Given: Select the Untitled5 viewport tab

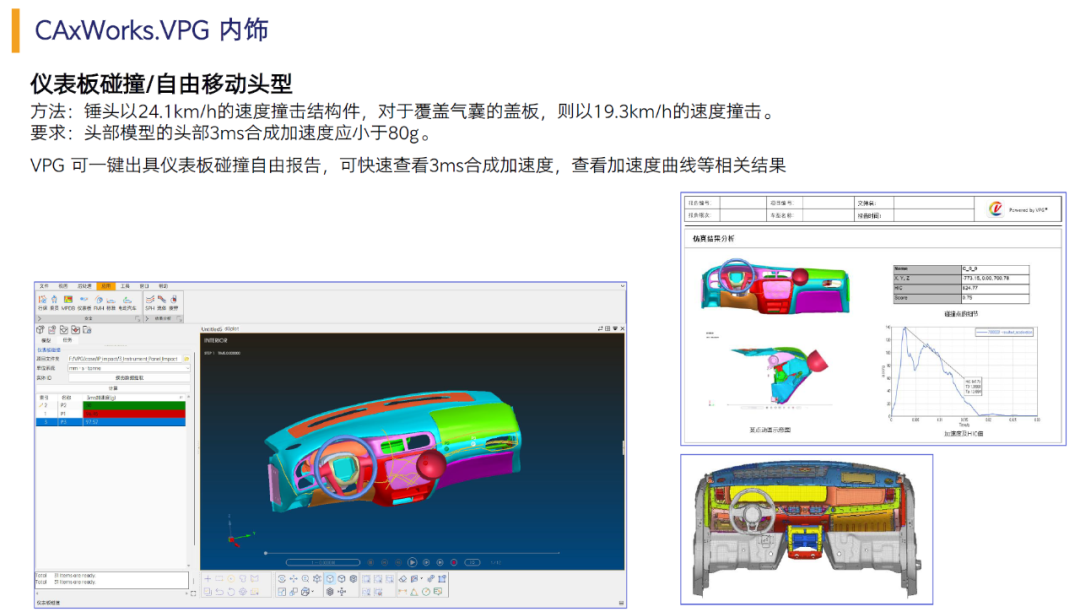Looking at the screenshot, I should [212, 329].
